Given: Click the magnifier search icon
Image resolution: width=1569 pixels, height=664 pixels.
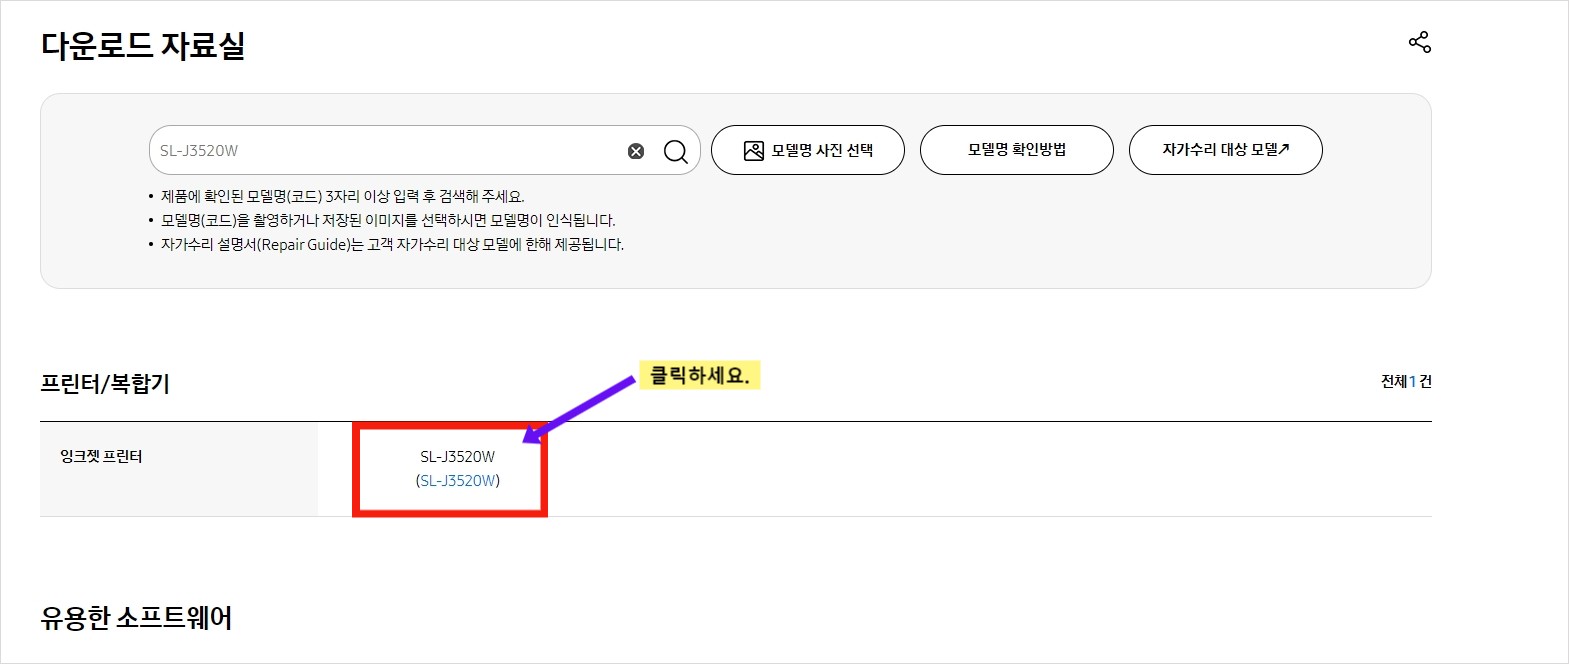Looking at the screenshot, I should [x=676, y=151].
